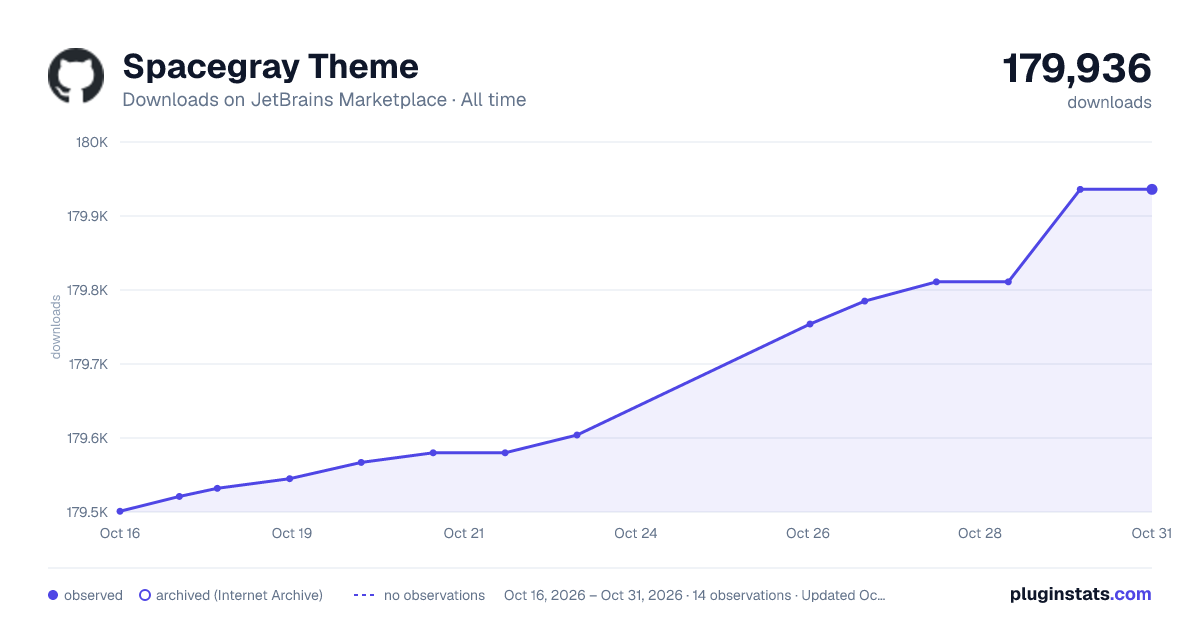Click the observed legend dot

click(53, 595)
